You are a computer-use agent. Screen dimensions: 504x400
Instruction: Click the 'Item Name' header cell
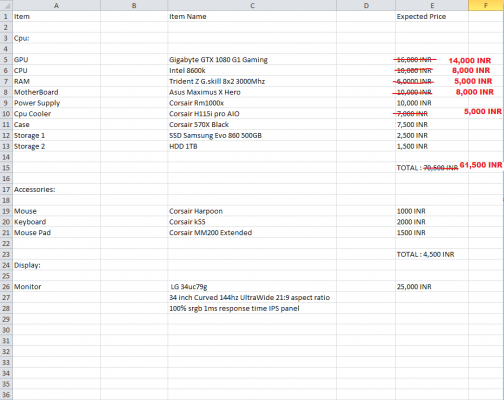click(x=252, y=16)
